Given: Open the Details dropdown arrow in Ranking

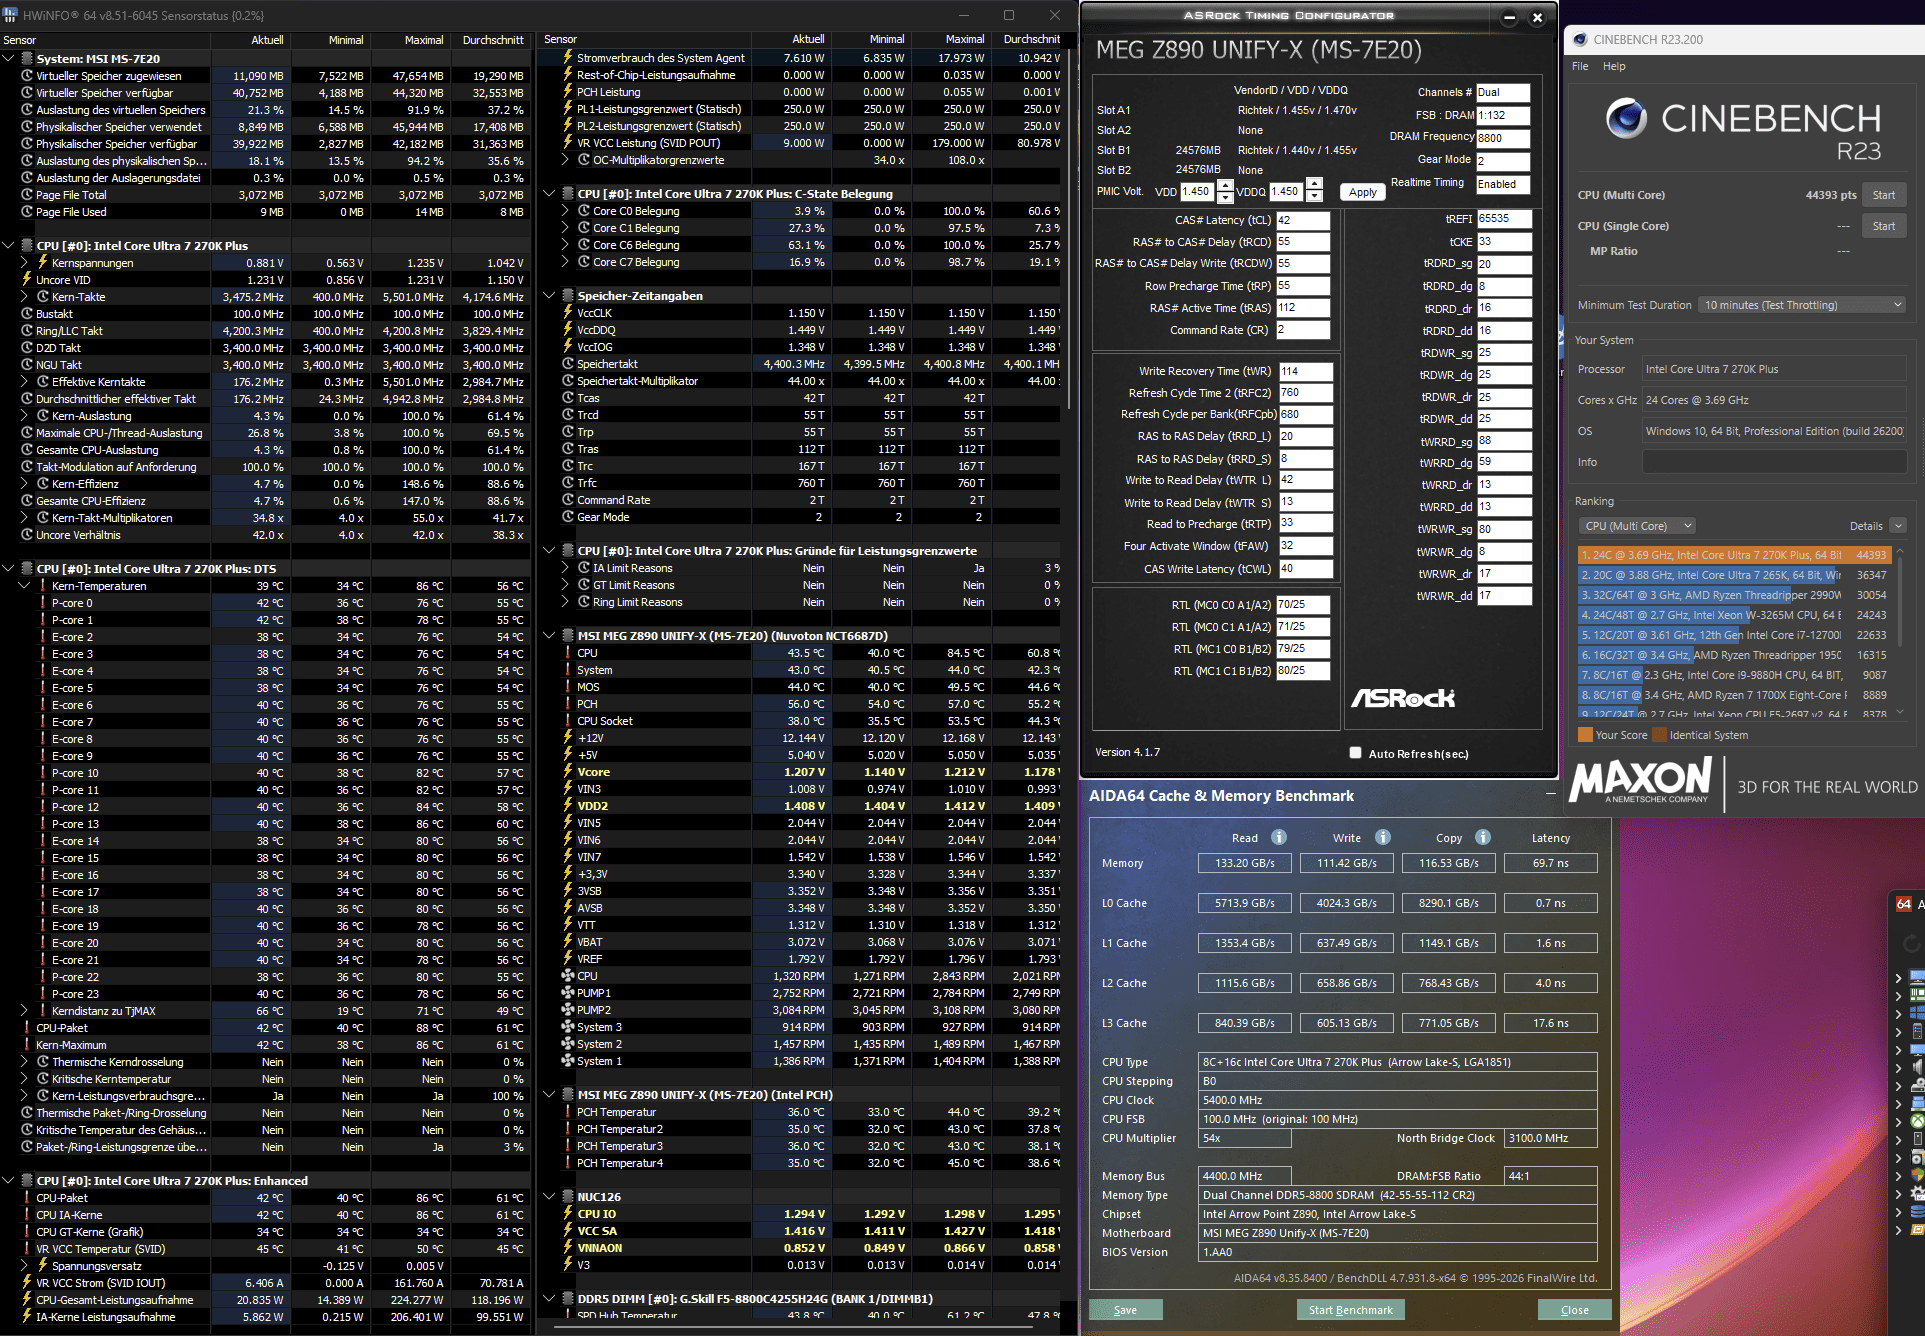Looking at the screenshot, I should tap(1898, 526).
